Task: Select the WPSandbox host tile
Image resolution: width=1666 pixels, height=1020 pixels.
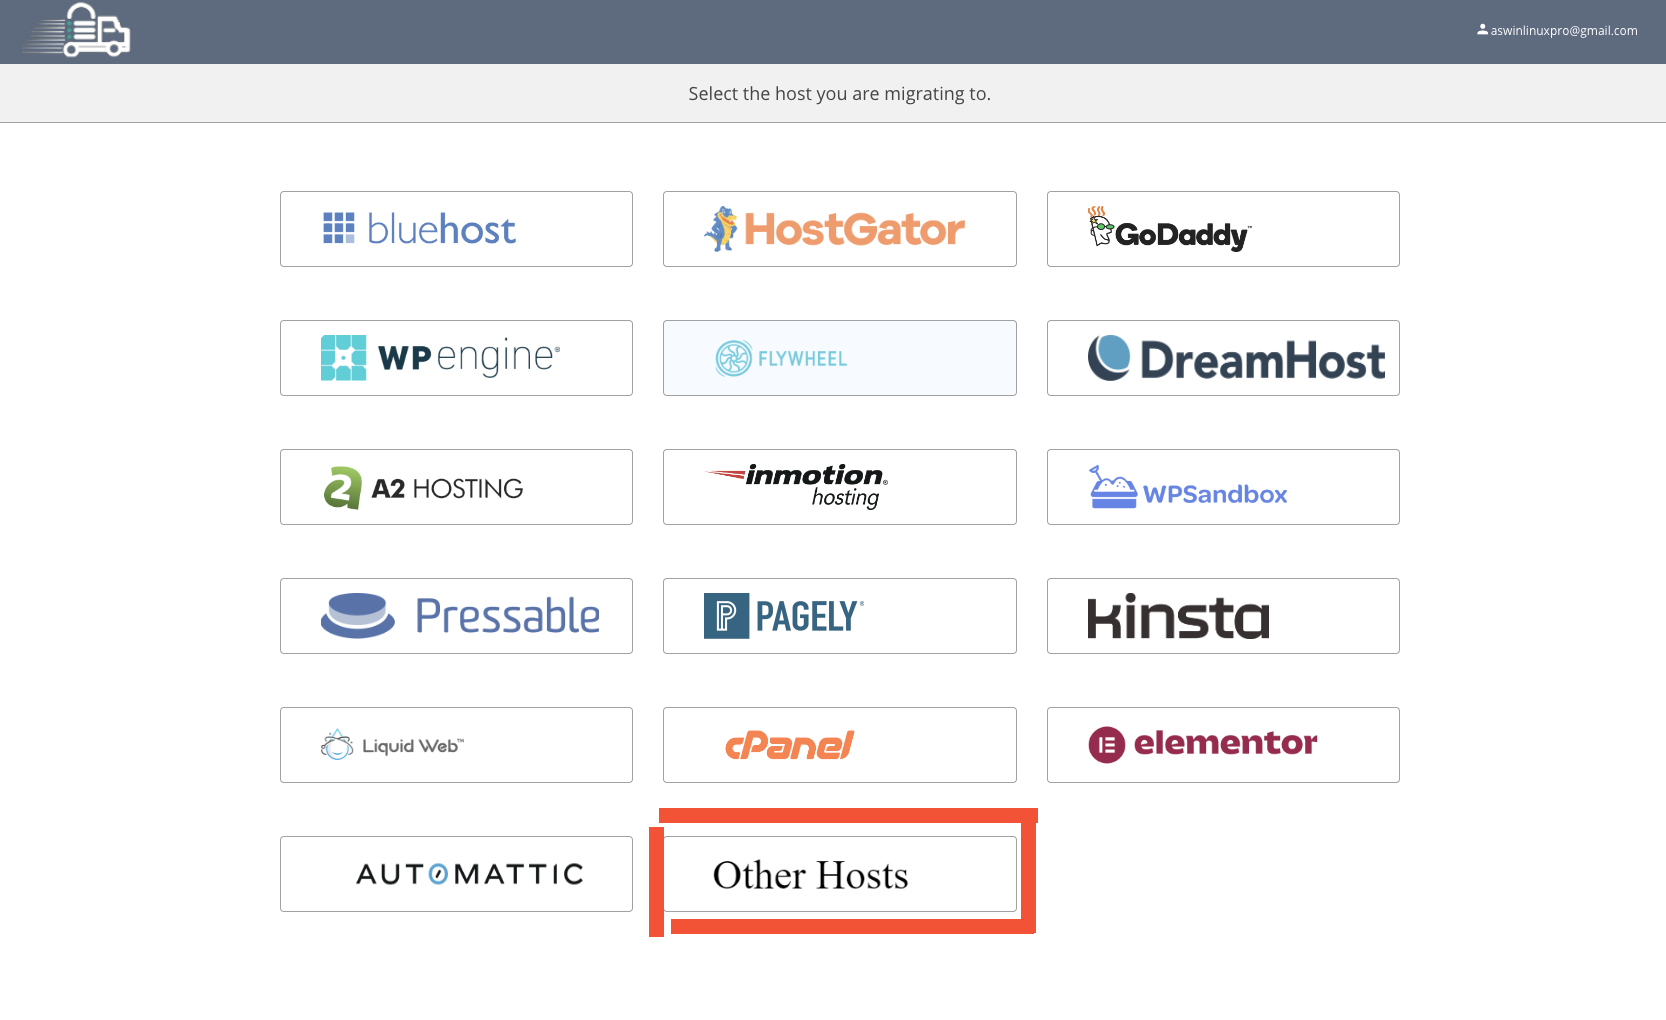Action: pos(1222,487)
